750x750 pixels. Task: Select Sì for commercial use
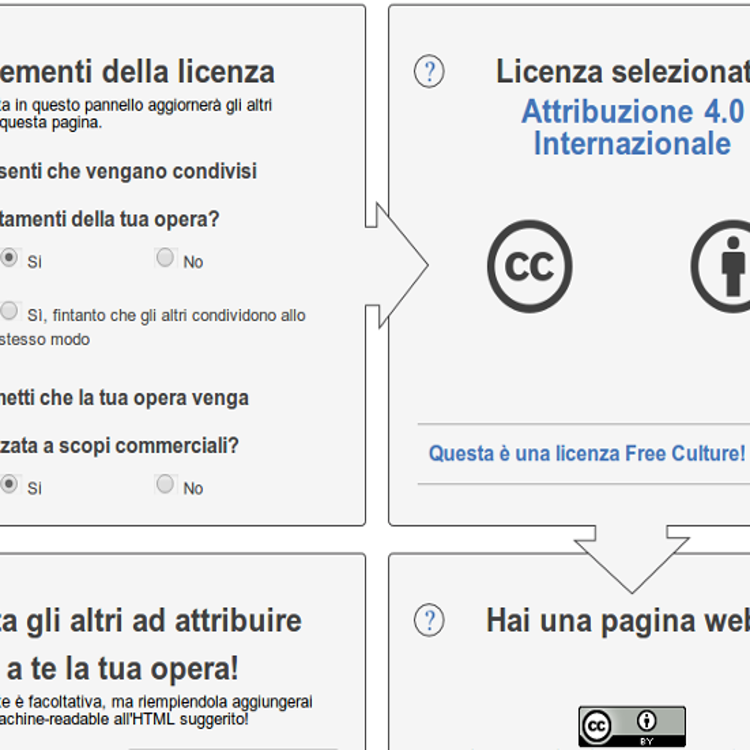[9, 484]
